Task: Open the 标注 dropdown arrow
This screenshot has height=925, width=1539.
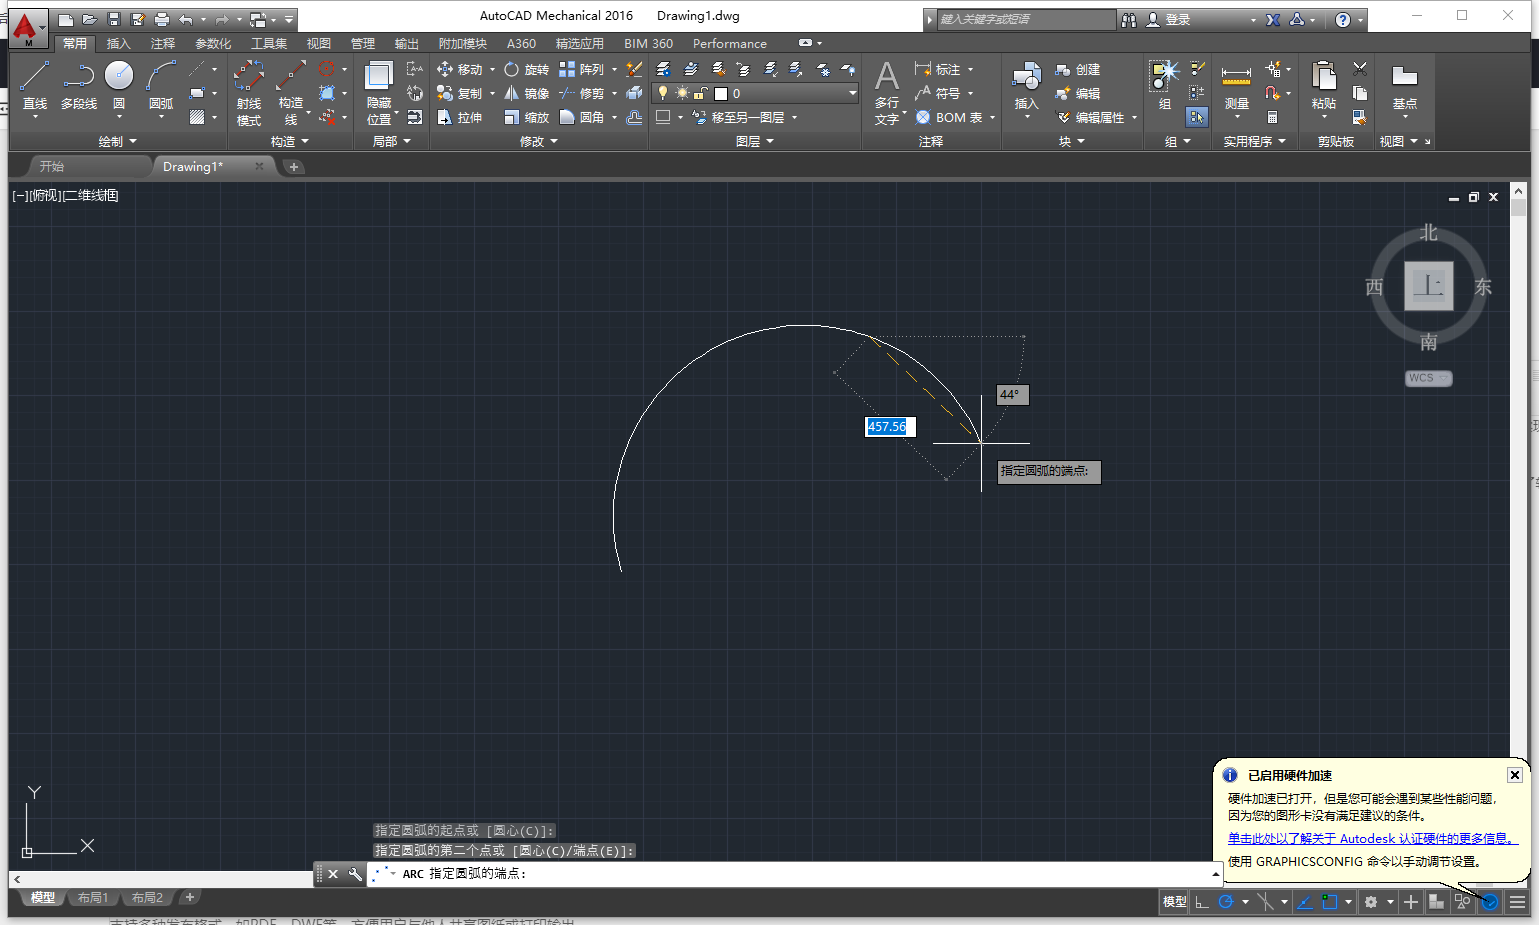Action: point(971,69)
